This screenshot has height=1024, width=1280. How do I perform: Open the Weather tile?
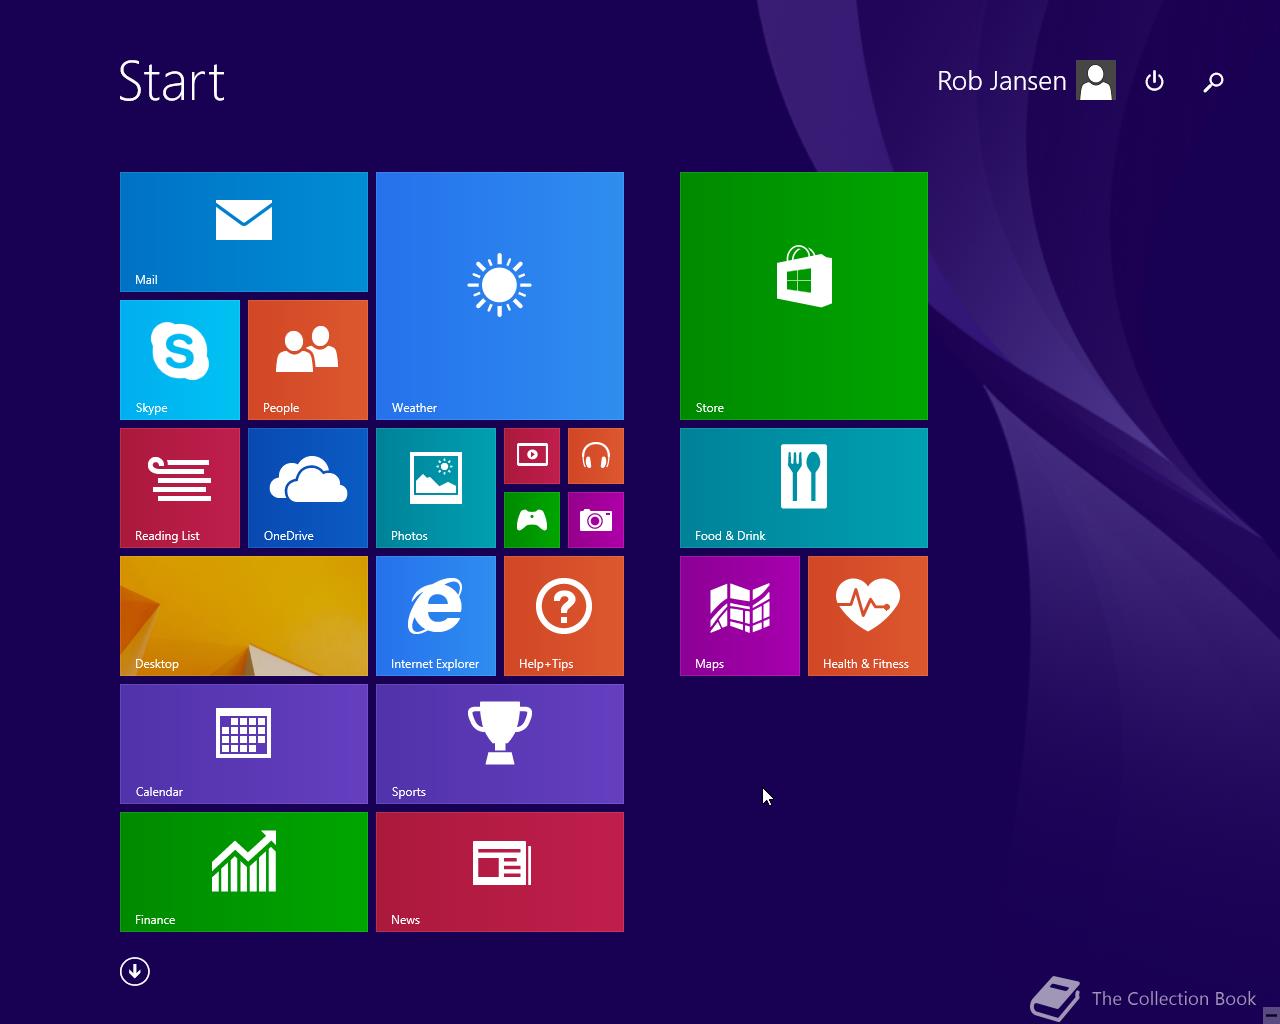tap(500, 296)
